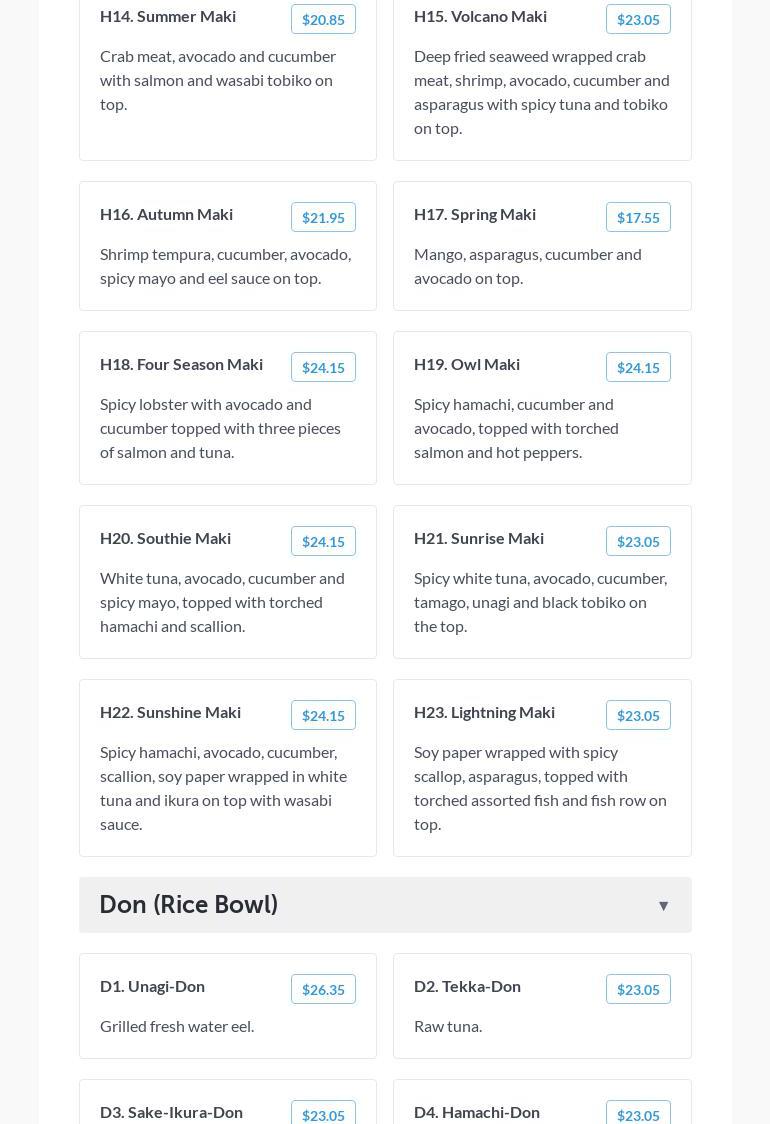Add Autumn Maki via its $21.95 price
770x1124 pixels.
pos(323,218)
